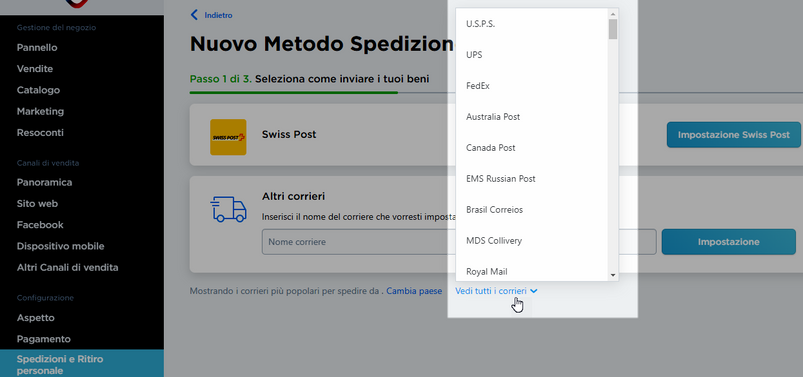803x377 pixels.
Task: Click the Altri corrieri heading
Action: pos(293,196)
